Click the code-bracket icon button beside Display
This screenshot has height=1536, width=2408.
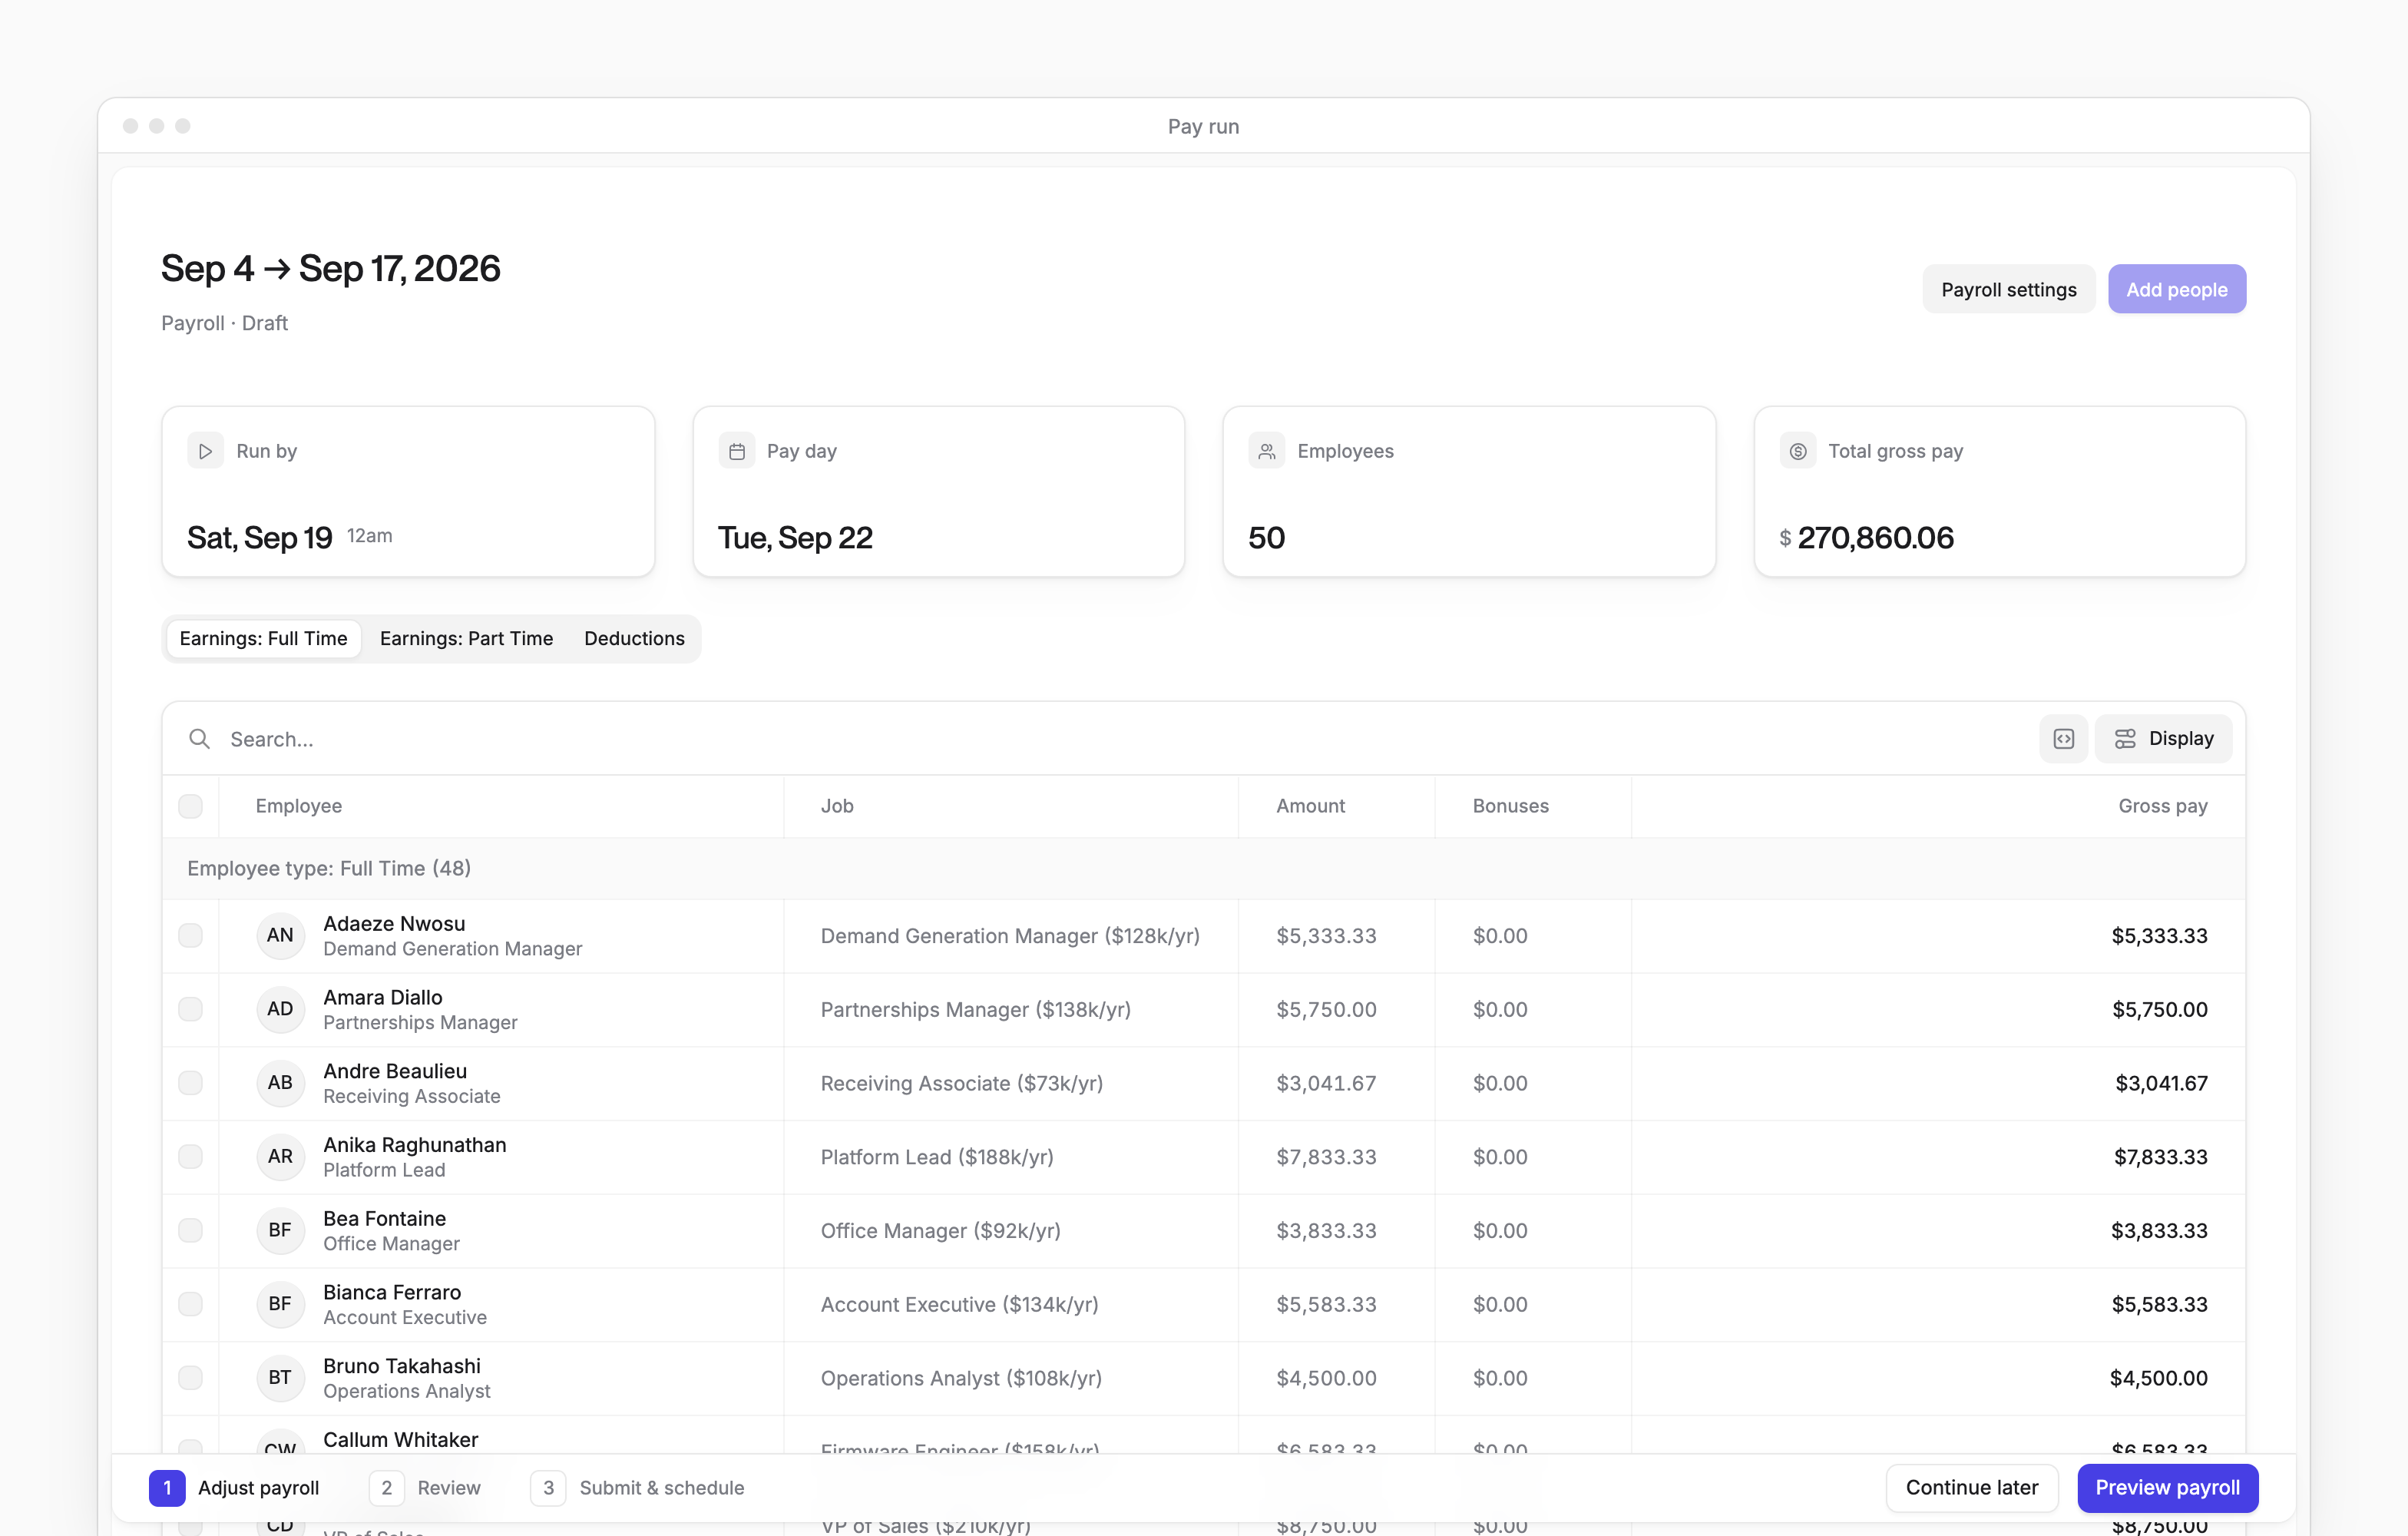coord(2064,739)
